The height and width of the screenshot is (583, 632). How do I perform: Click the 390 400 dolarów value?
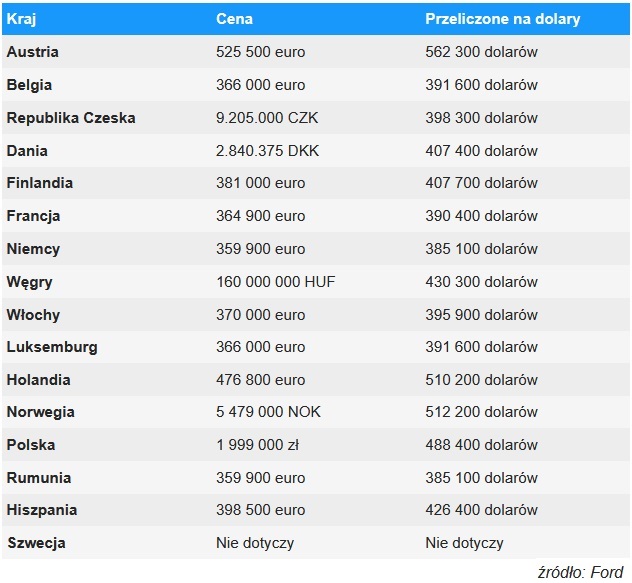pyautogui.click(x=481, y=216)
